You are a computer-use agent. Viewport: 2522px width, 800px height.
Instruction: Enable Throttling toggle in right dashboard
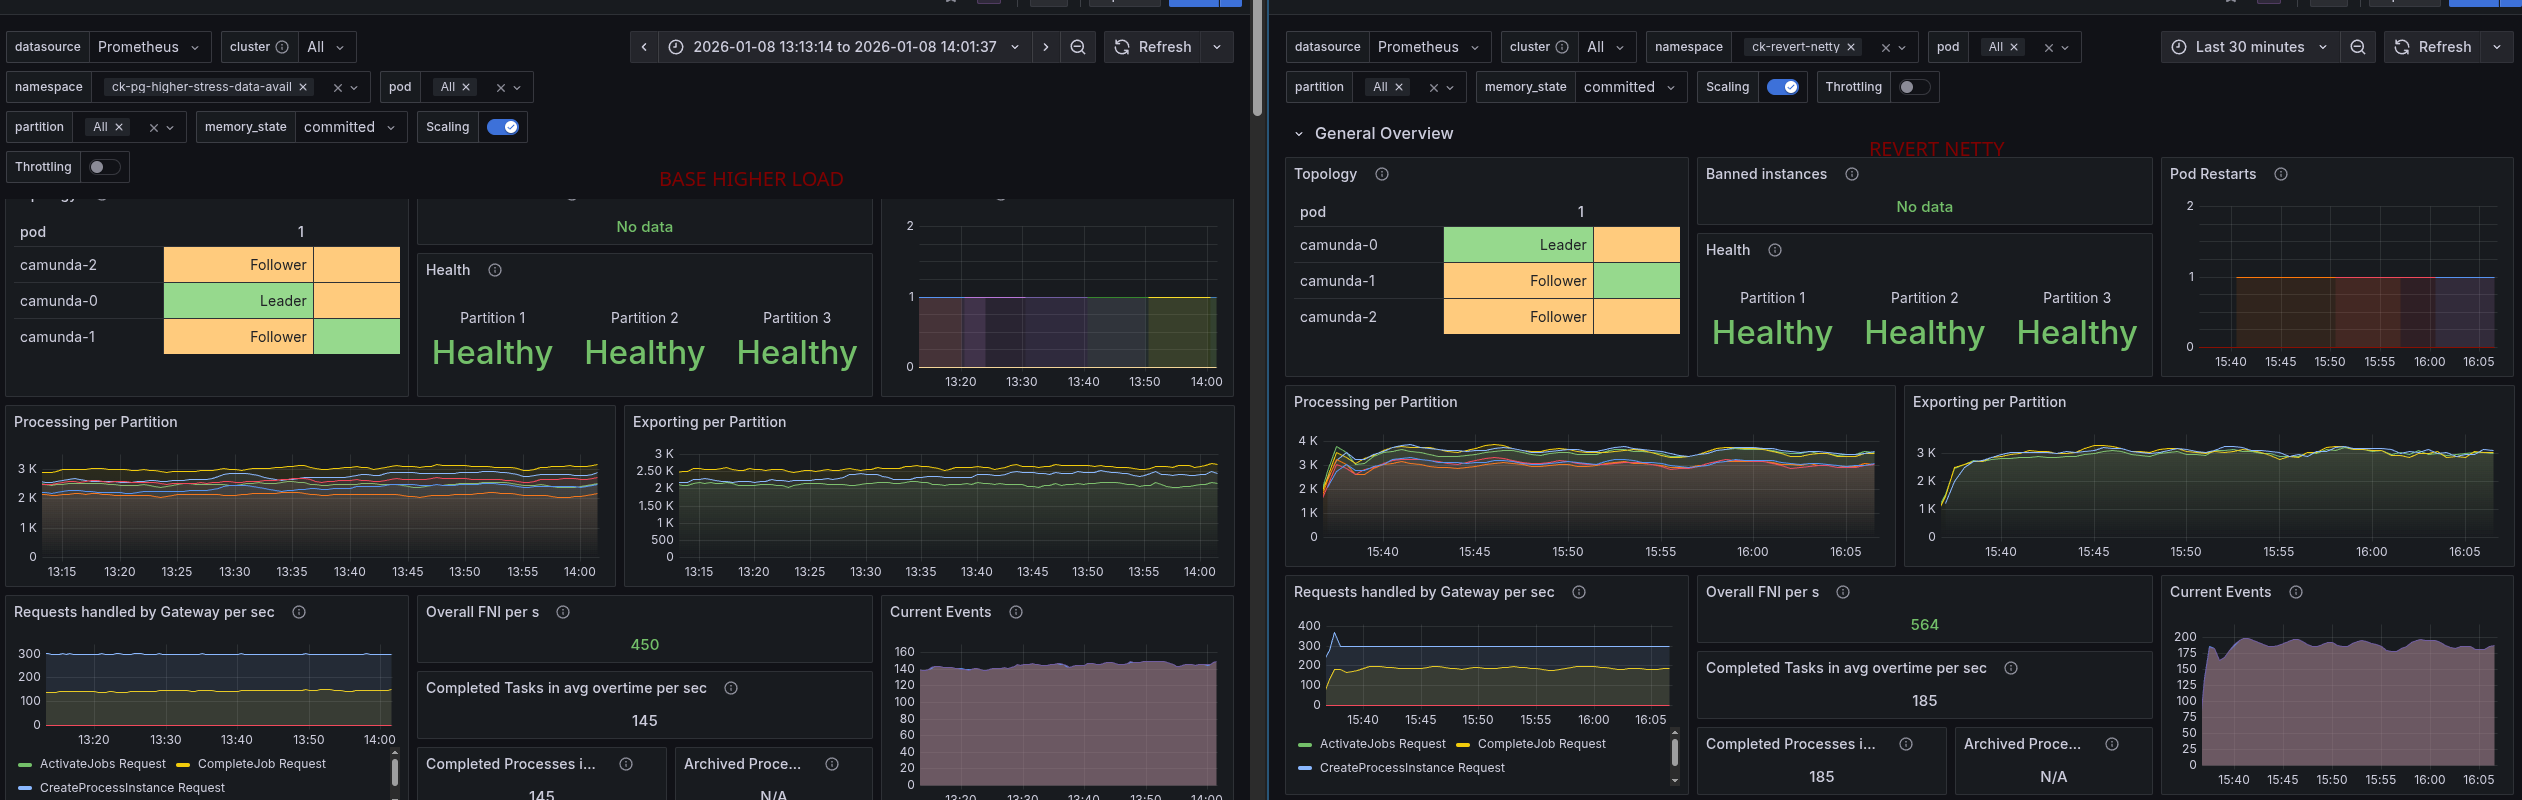pos(1914,87)
